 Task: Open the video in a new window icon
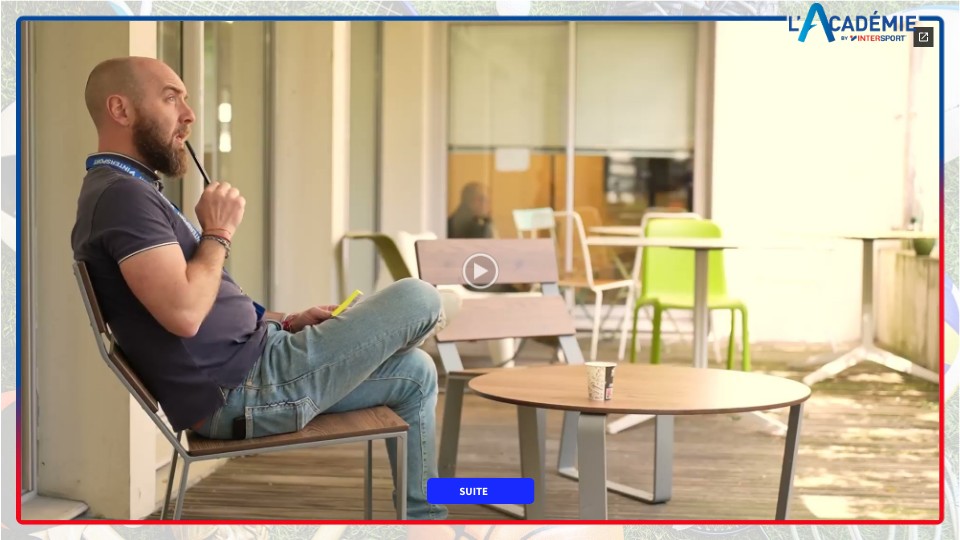[923, 38]
